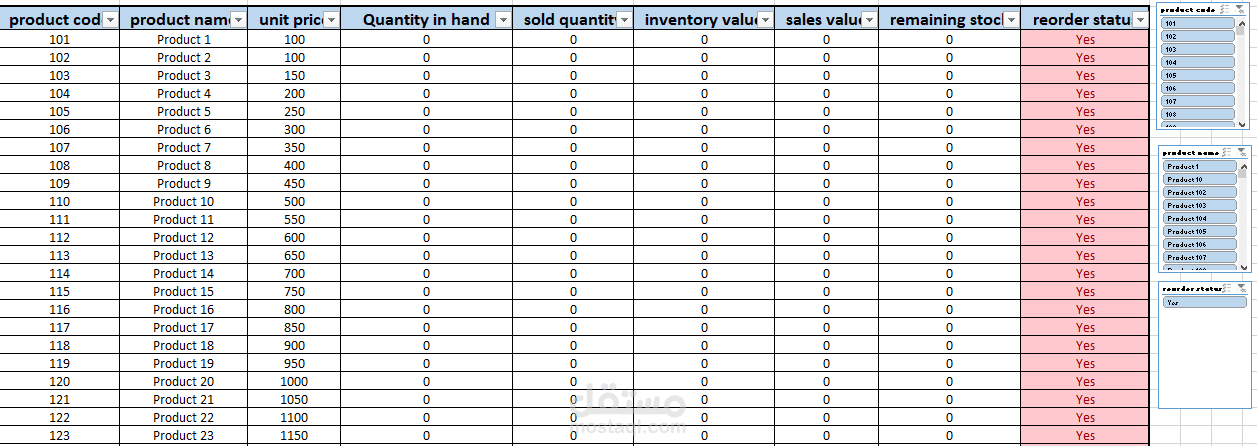Click product code slicer scrollbar down arrow
Viewport: 1257px width, 446px height.
(1241, 125)
